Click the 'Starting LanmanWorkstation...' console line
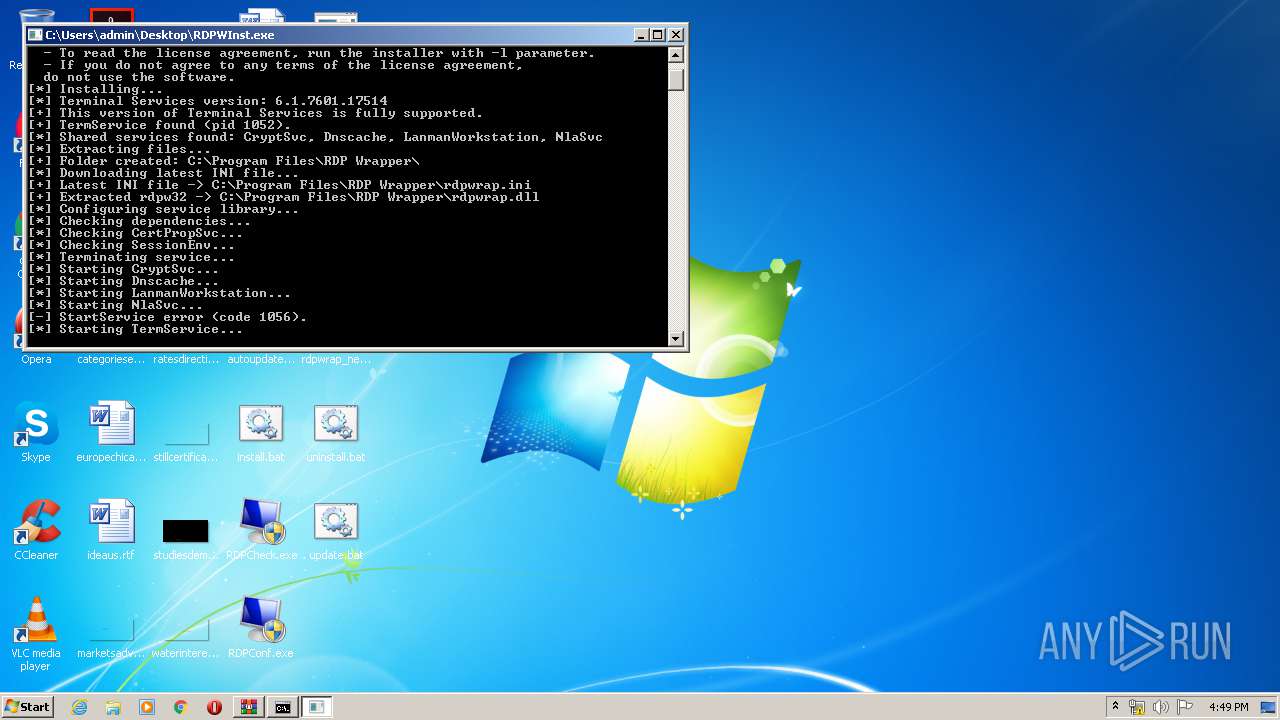The height and width of the screenshot is (720, 1280). (x=159, y=293)
